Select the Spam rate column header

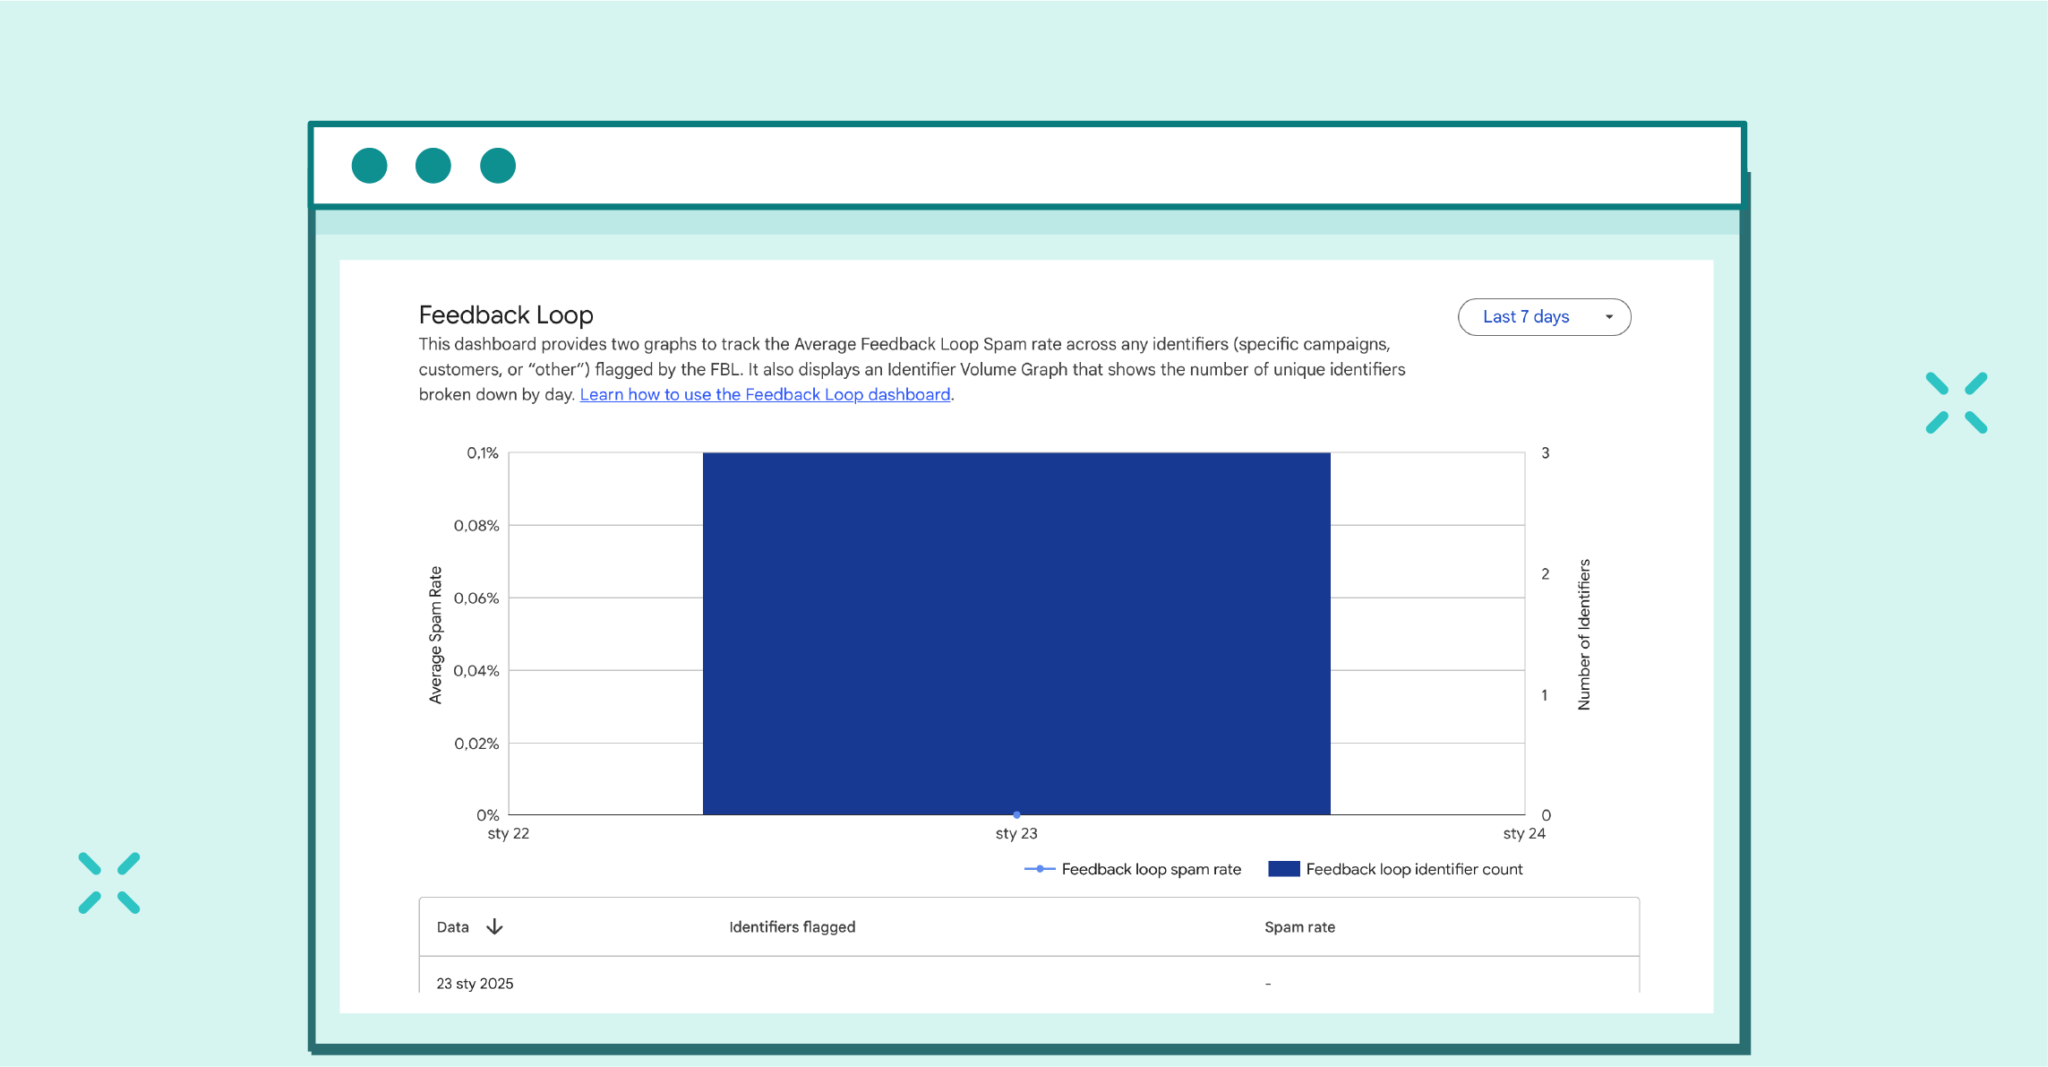(1299, 926)
